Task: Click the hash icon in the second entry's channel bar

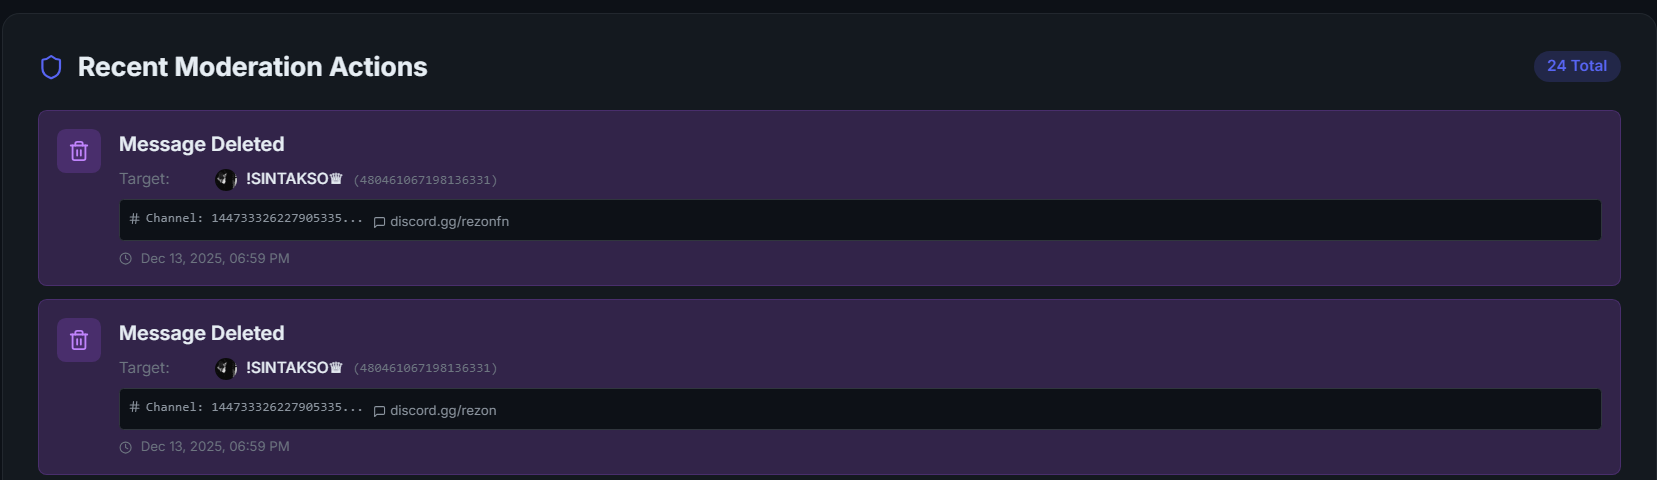Action: 134,407
